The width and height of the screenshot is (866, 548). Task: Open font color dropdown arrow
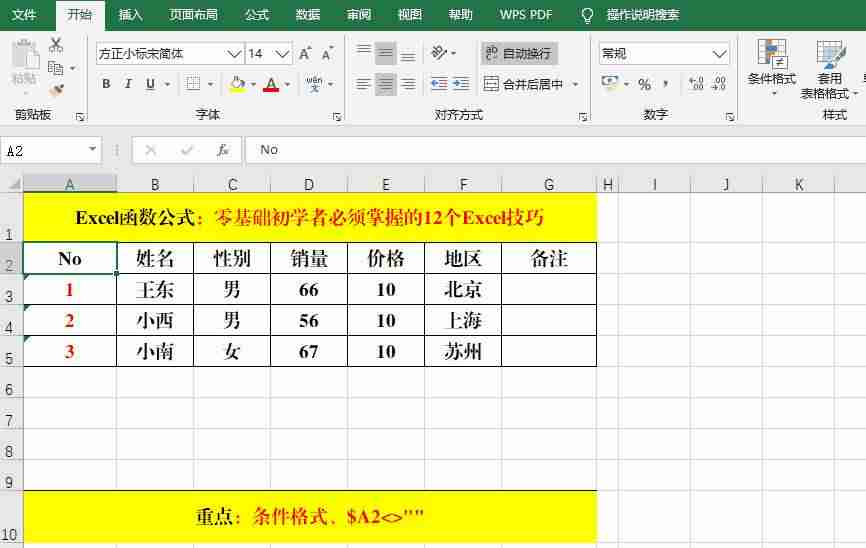(287, 85)
